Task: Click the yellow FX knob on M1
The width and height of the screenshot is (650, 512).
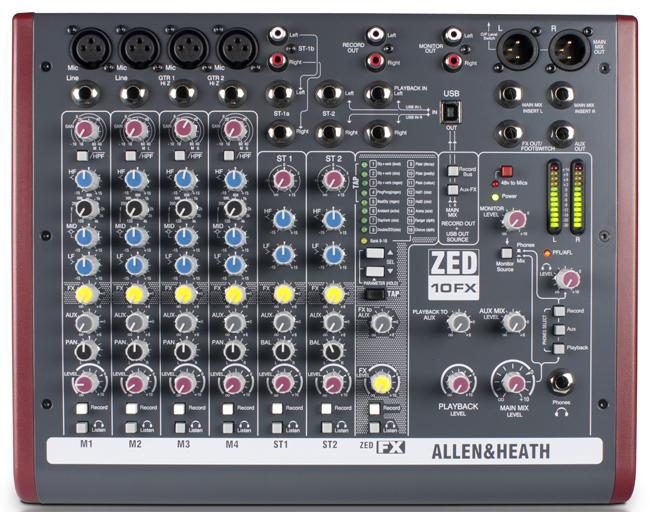Action: [x=86, y=294]
